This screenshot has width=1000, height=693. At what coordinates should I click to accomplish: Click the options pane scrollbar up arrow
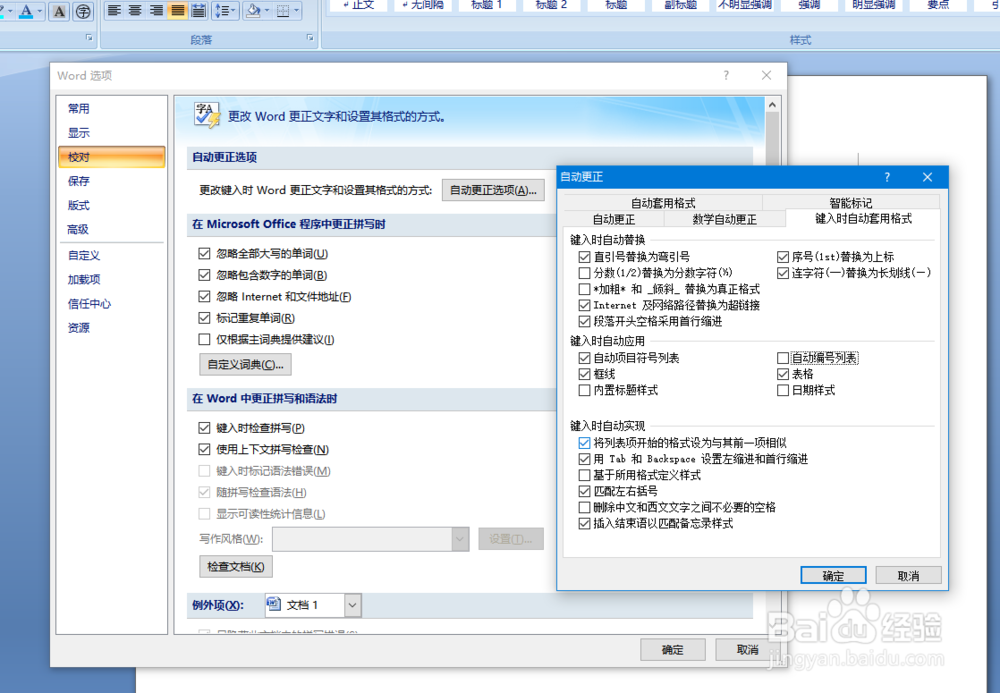772,105
